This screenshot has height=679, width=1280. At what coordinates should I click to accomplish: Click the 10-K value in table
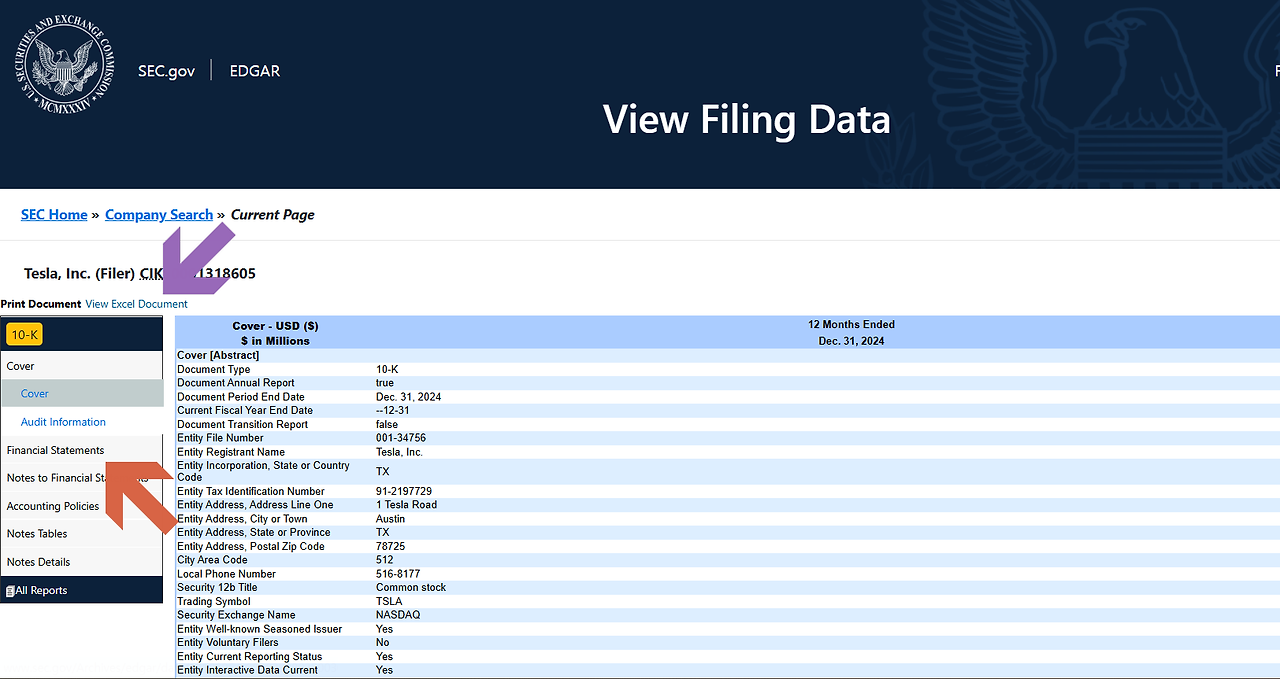click(x=389, y=369)
